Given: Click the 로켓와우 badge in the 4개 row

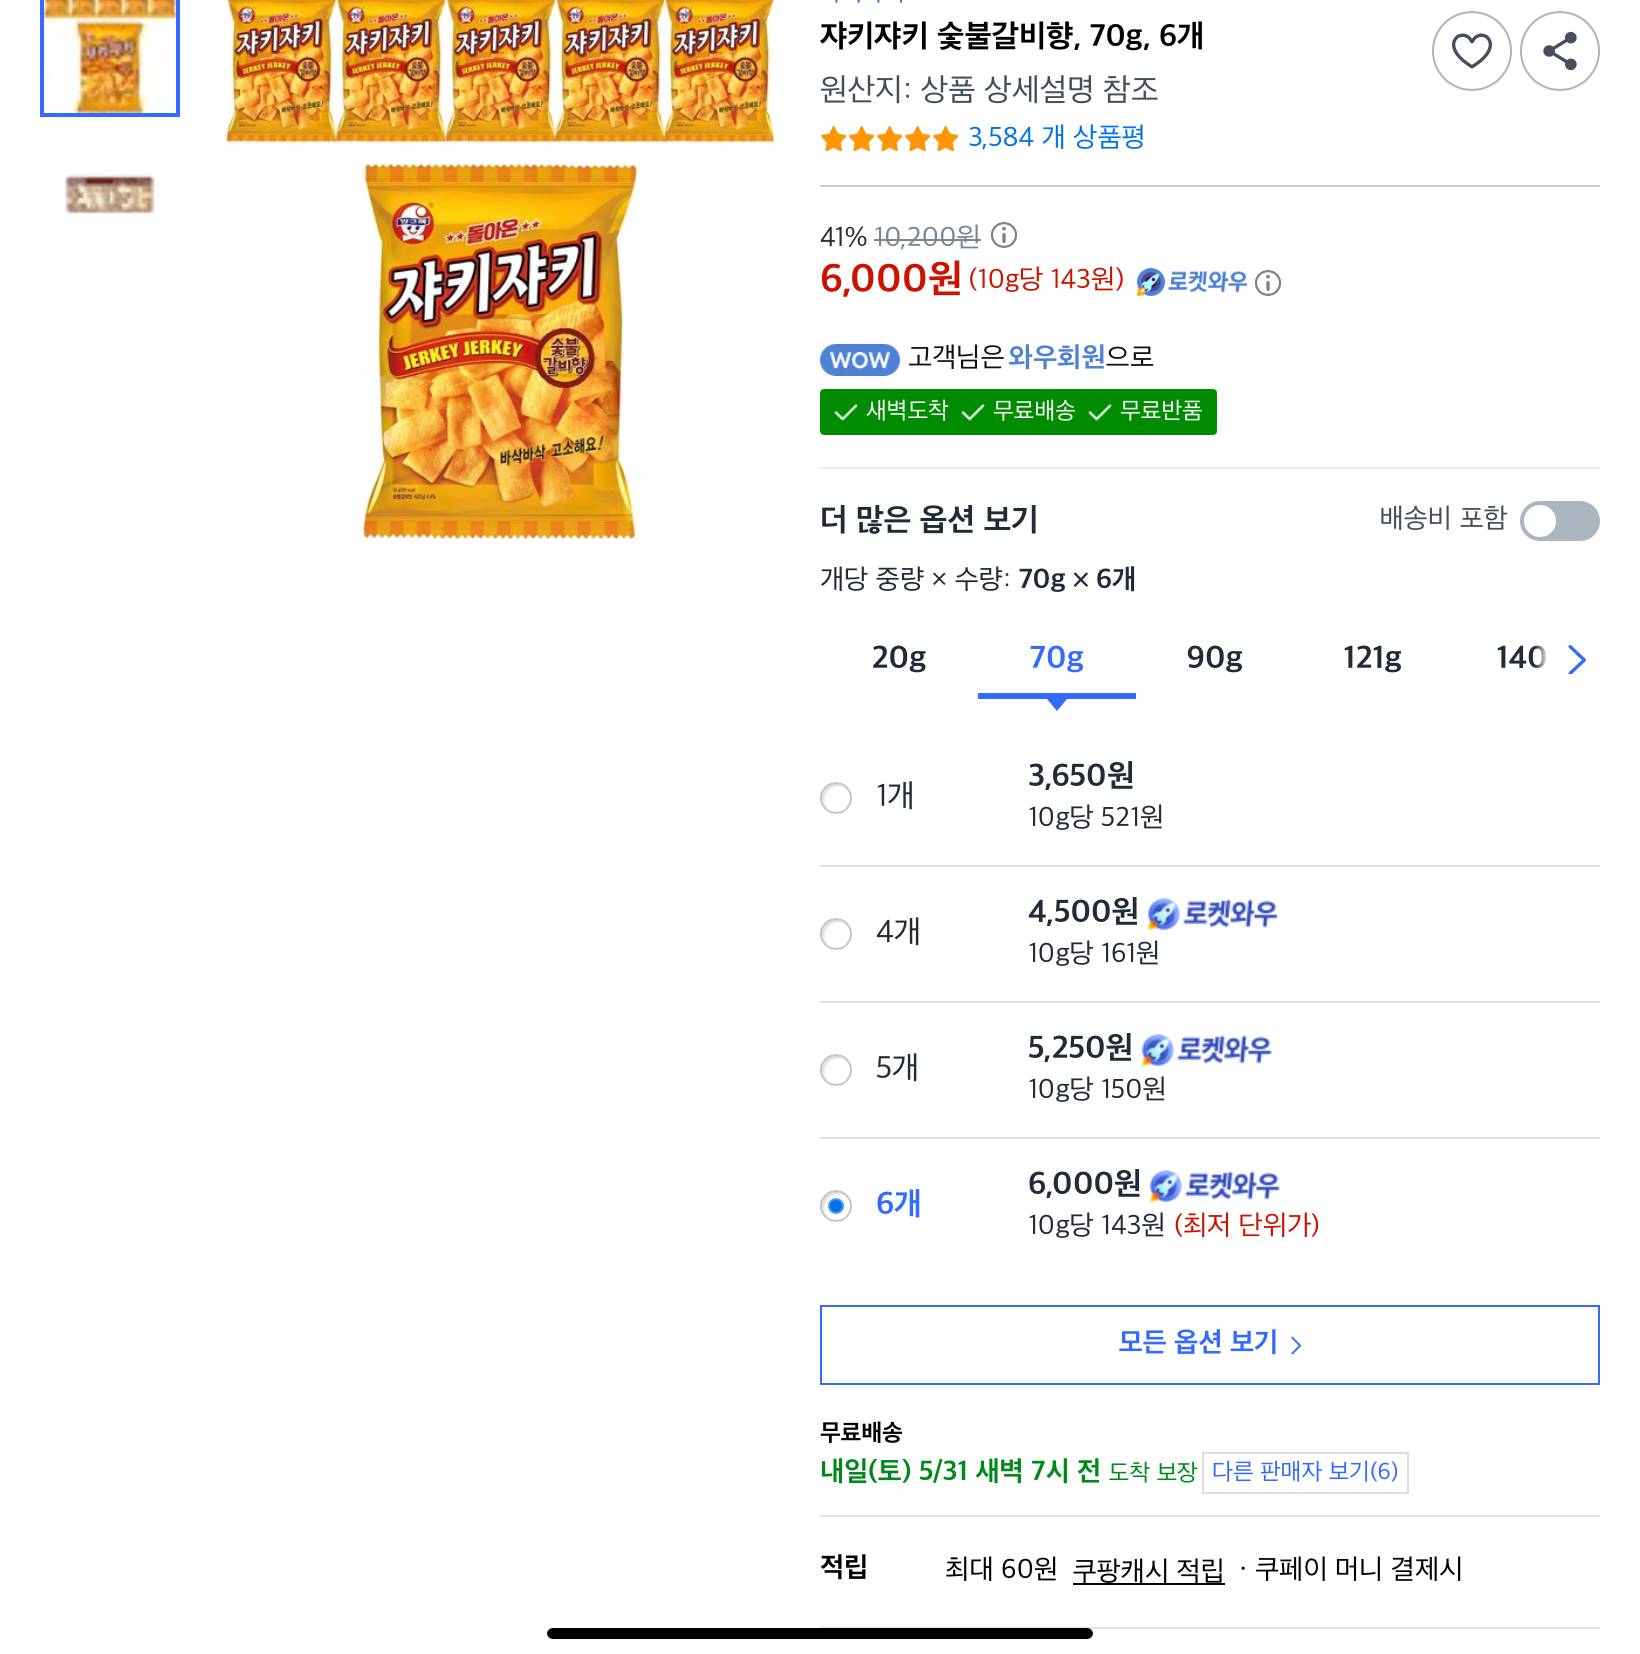Looking at the screenshot, I should 1213,913.
